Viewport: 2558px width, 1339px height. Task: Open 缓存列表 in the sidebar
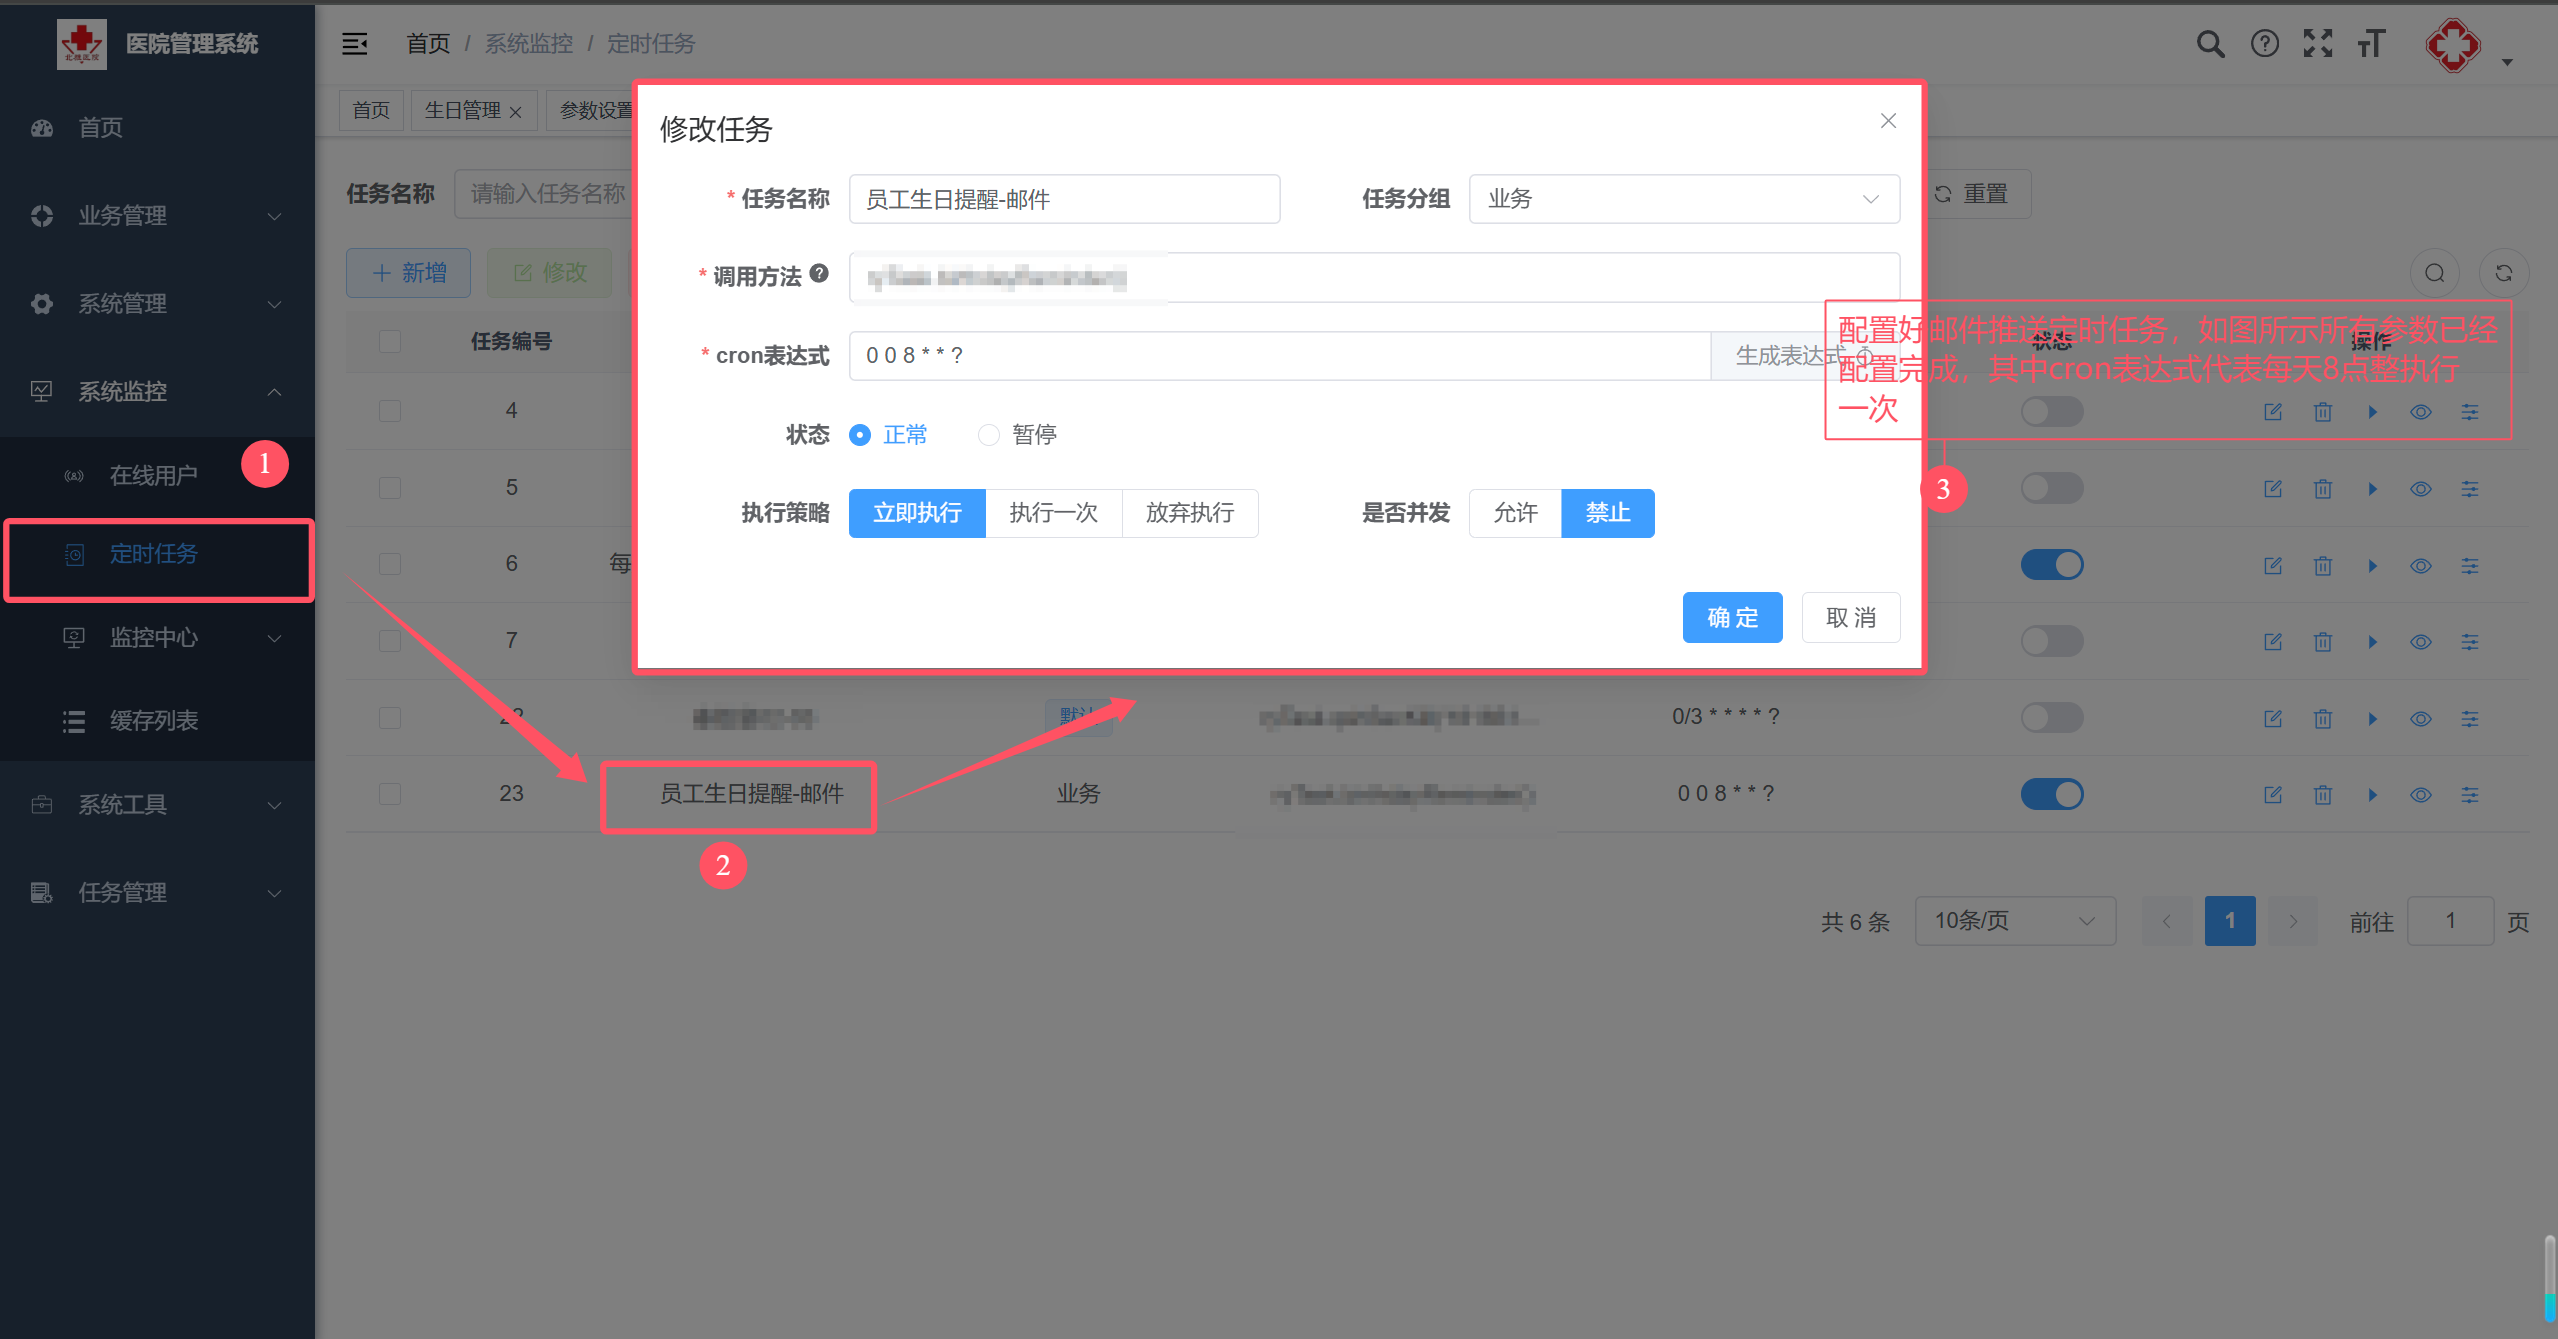(153, 721)
